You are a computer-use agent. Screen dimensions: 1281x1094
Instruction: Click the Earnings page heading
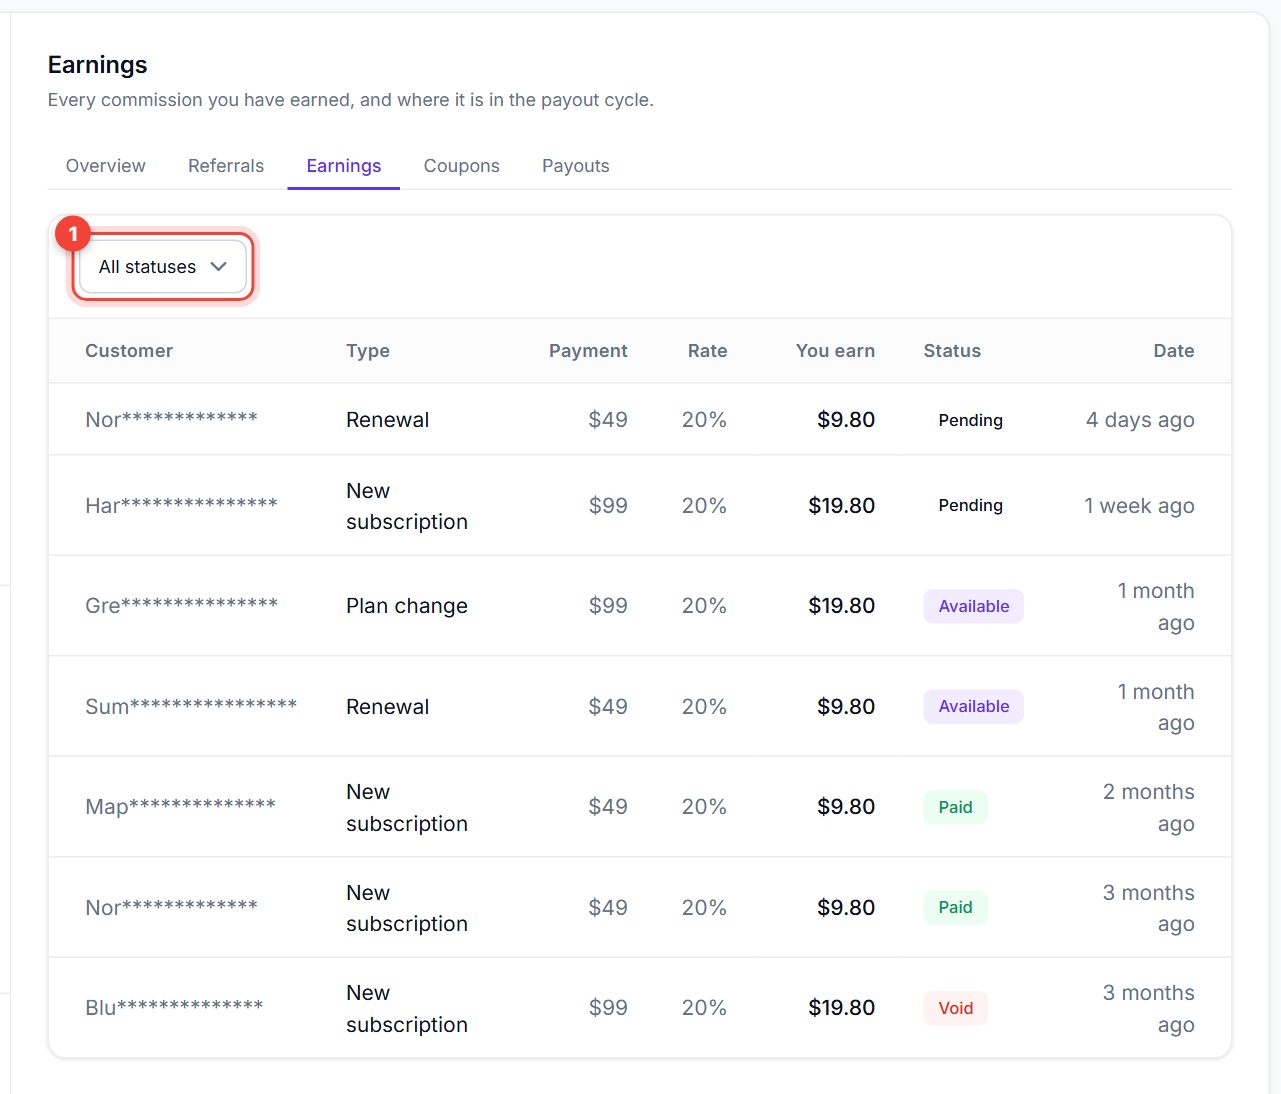pyautogui.click(x=97, y=65)
